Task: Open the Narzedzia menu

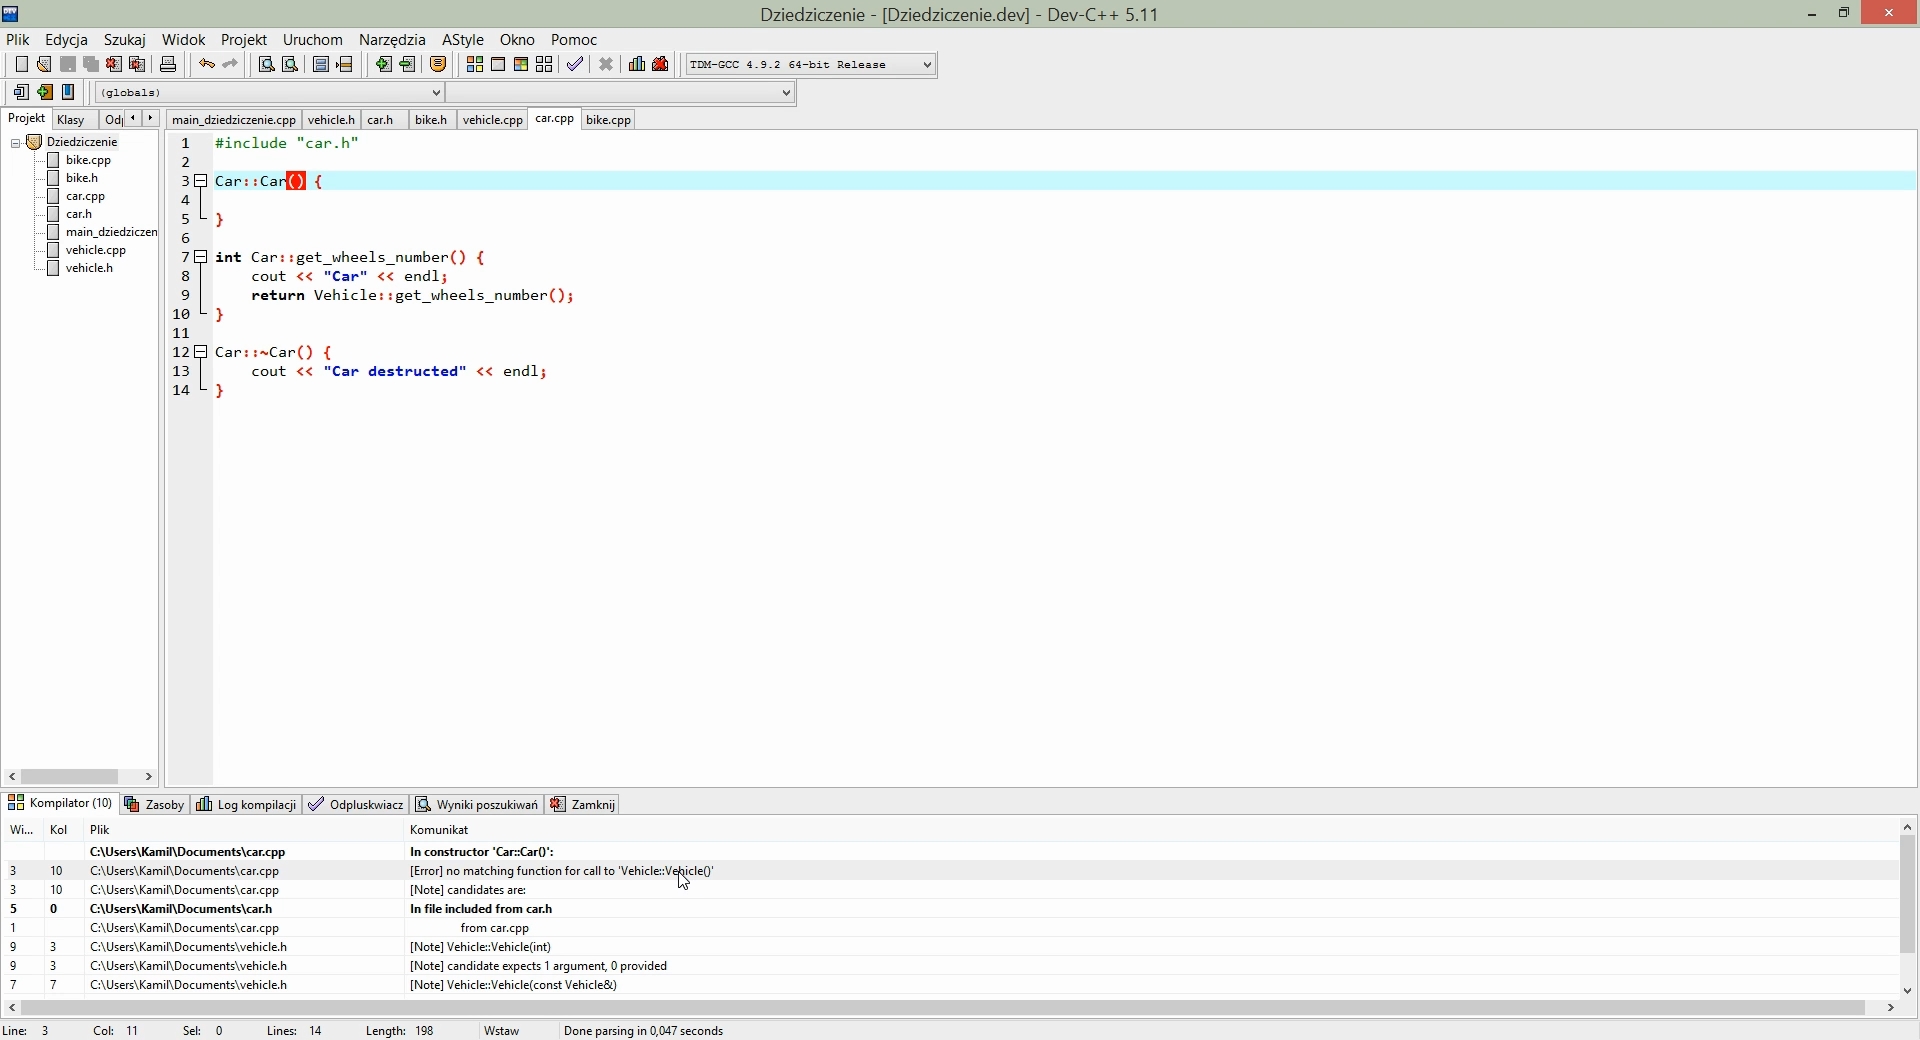Action: point(392,40)
